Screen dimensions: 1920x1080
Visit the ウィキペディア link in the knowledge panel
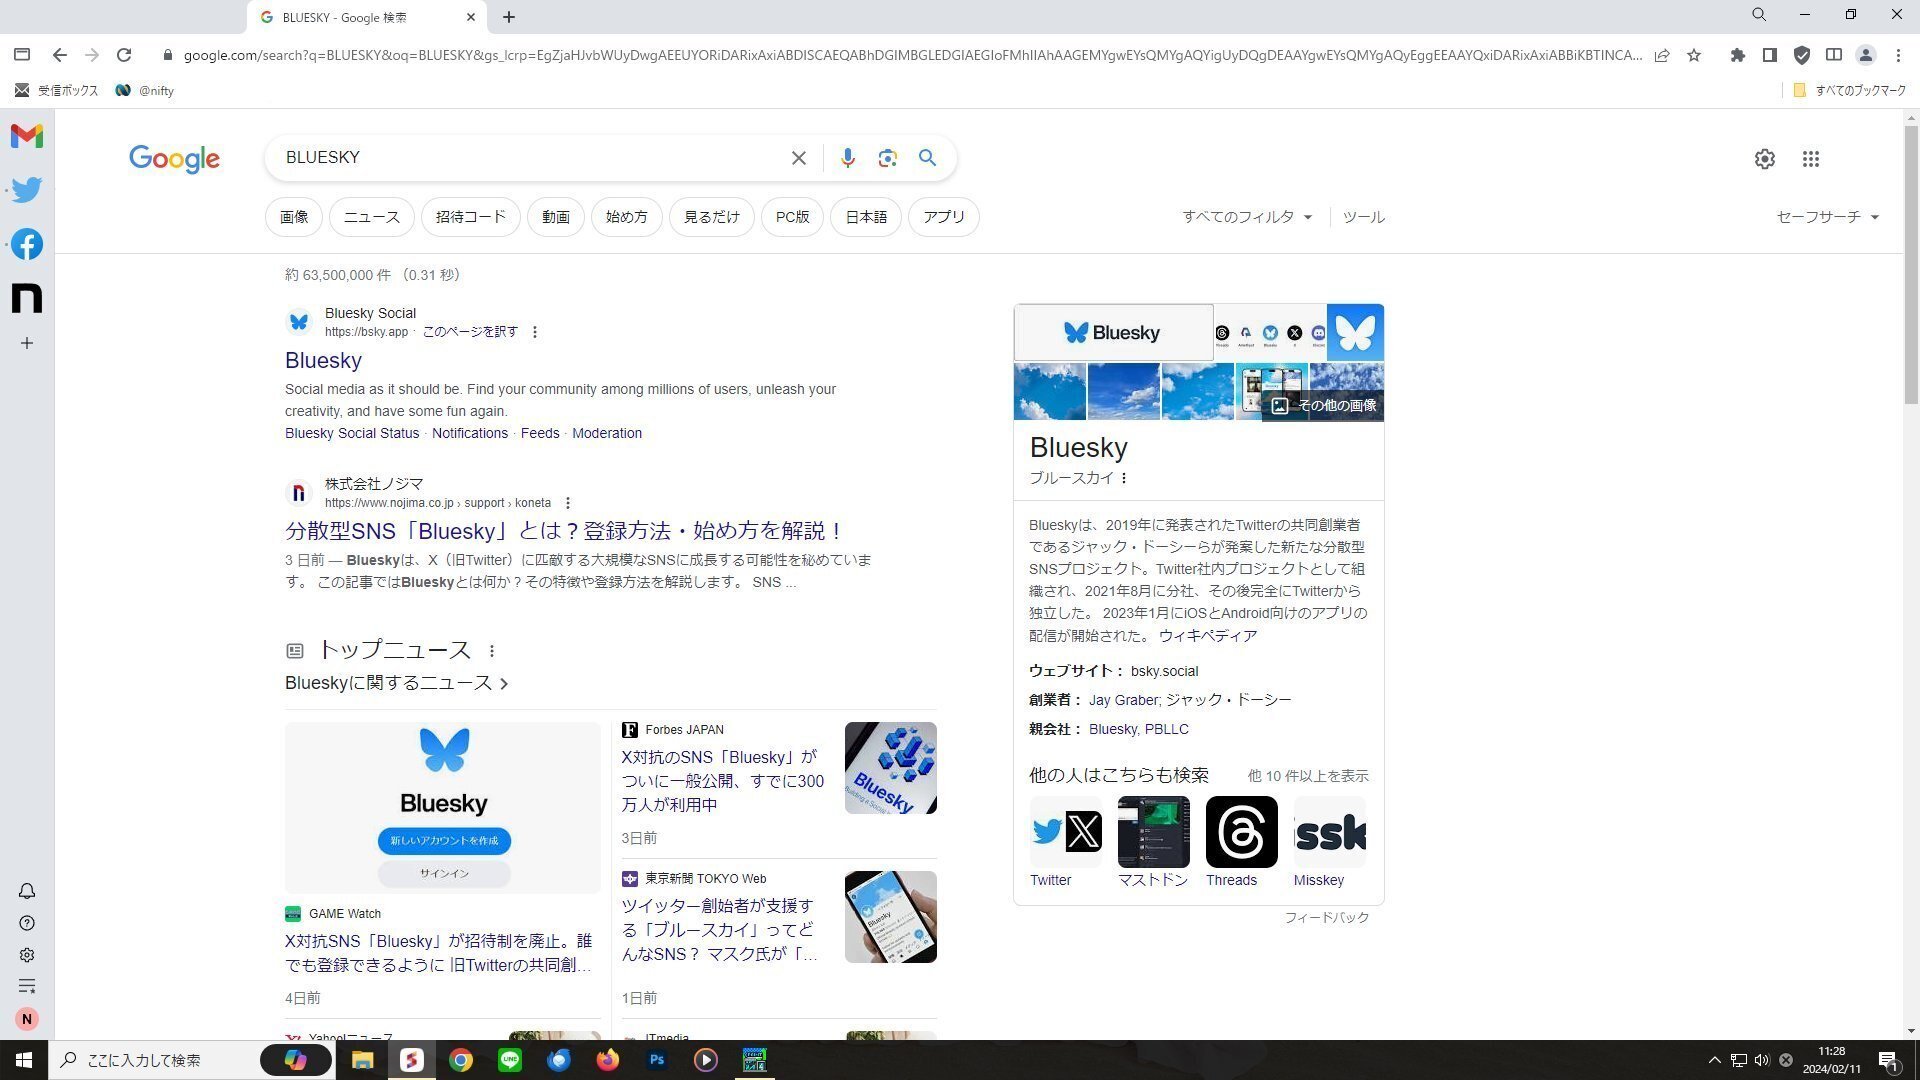(x=1207, y=635)
